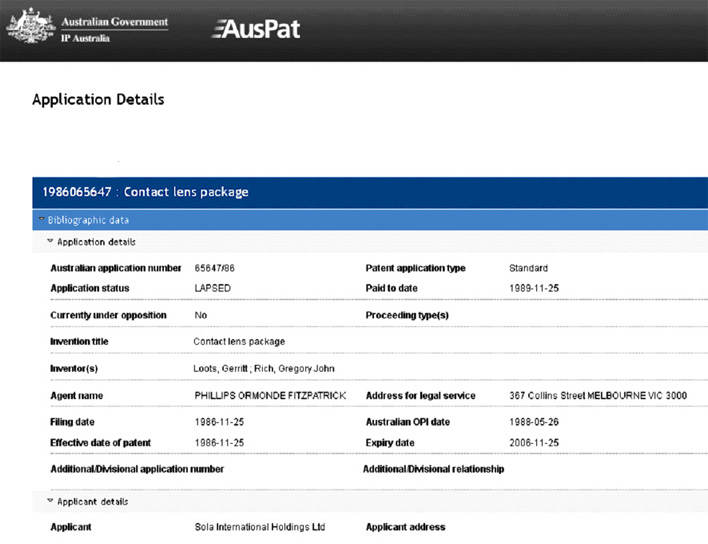Click the AusPat logo
Image resolution: width=708 pixels, height=544 pixels.
(256, 29)
